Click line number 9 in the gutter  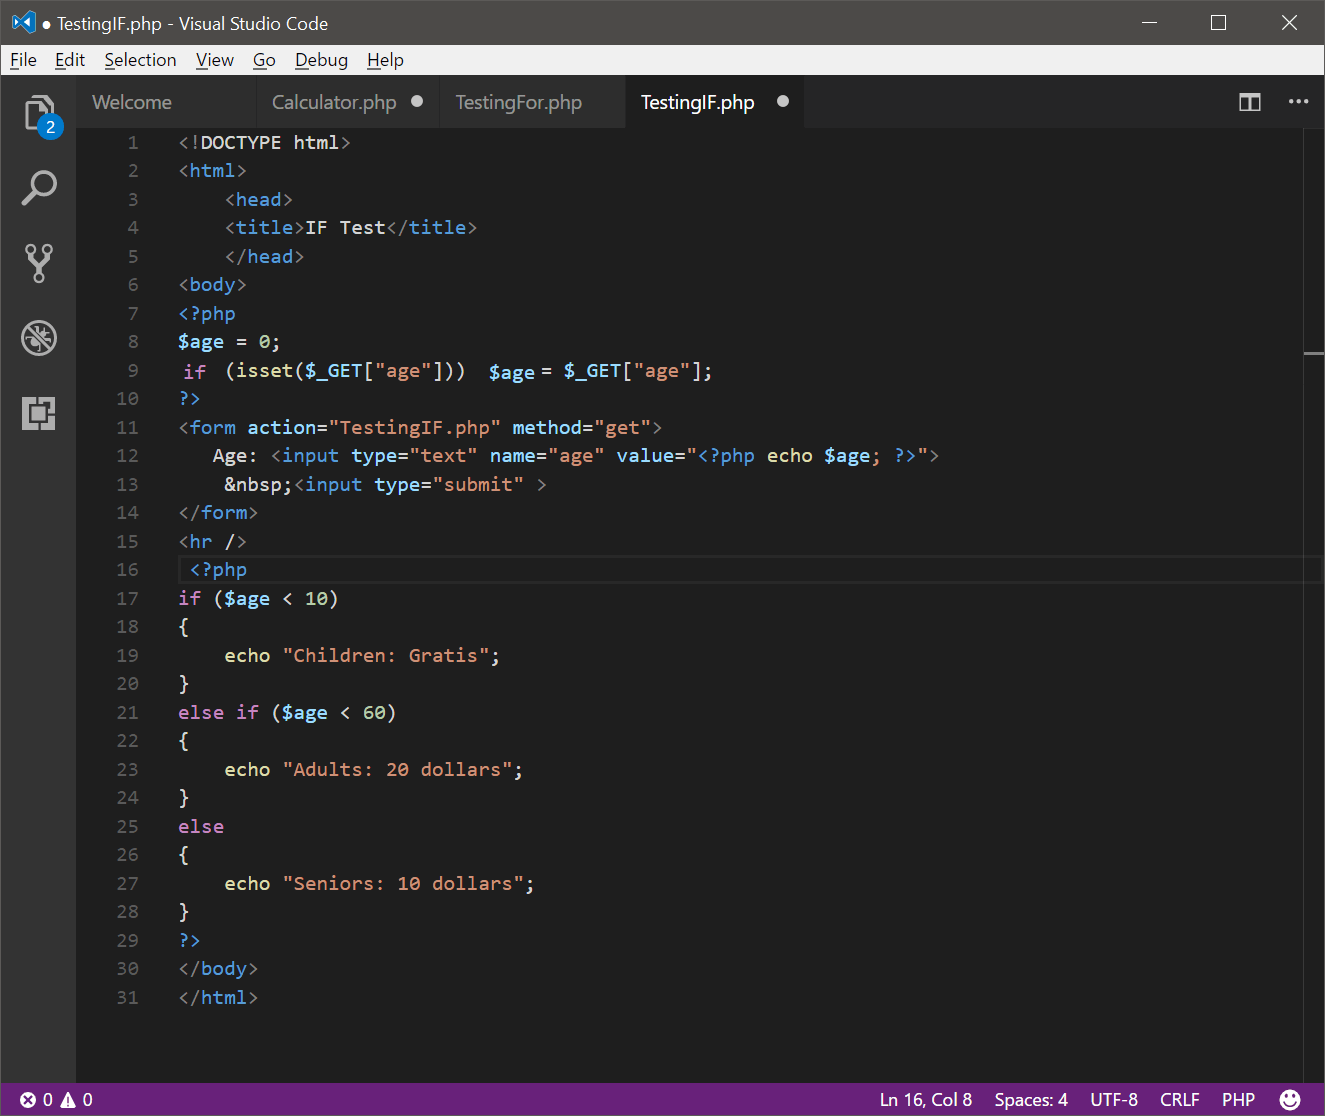click(133, 370)
